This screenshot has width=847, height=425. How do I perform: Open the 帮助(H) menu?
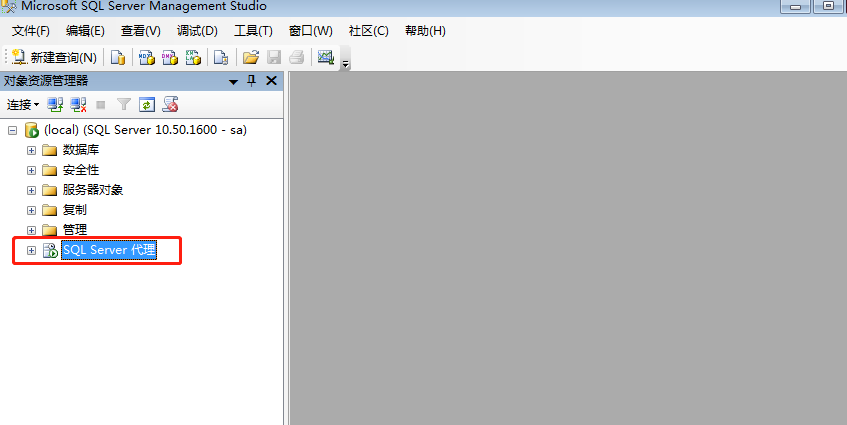[x=425, y=31]
